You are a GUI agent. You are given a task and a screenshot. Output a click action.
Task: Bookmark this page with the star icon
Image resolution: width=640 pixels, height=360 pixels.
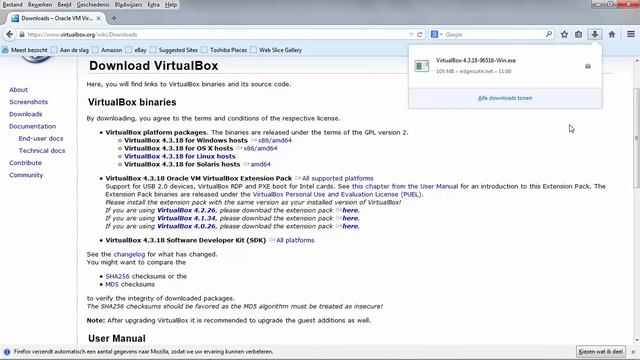564,34
